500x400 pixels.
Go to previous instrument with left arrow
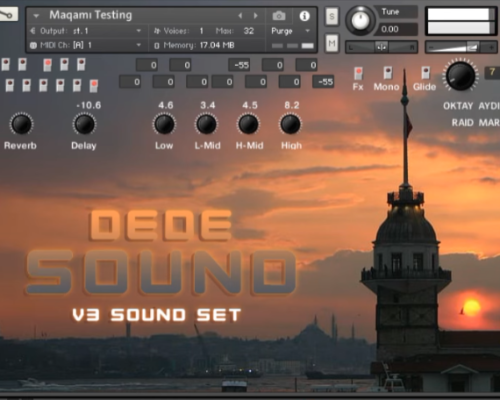[x=240, y=16]
